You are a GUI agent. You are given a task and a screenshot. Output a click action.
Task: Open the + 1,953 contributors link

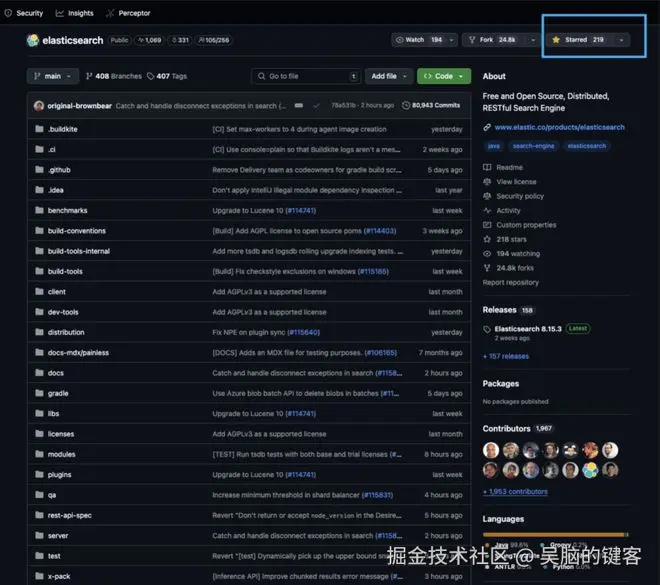515,492
